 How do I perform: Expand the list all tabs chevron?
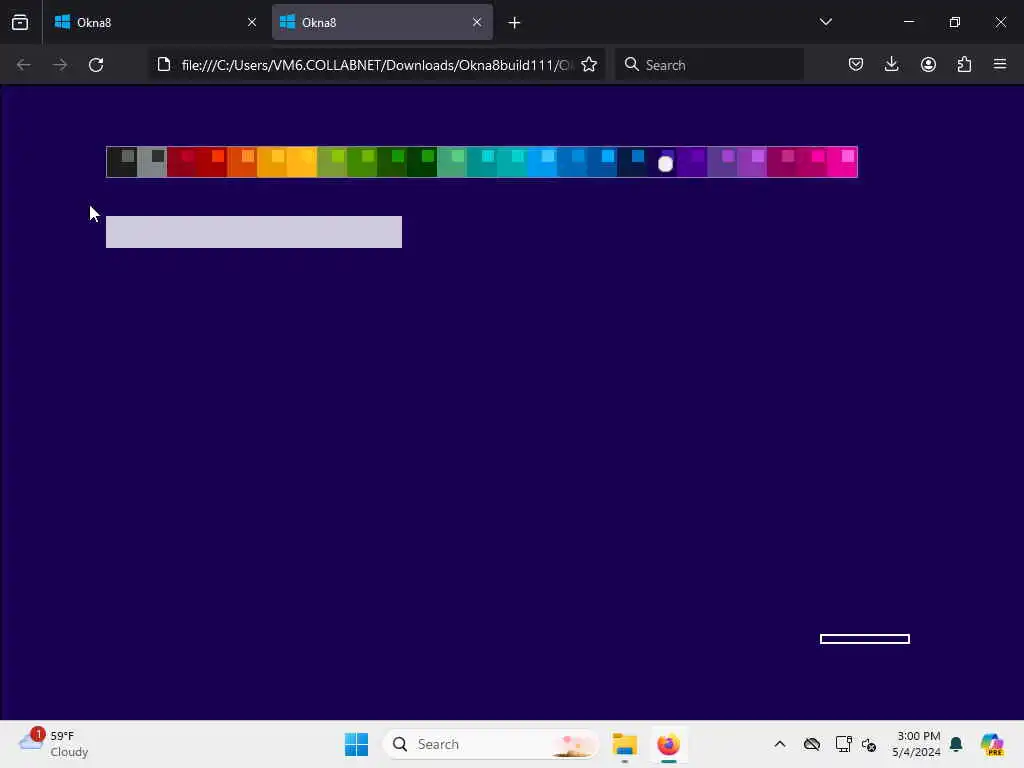[825, 22]
